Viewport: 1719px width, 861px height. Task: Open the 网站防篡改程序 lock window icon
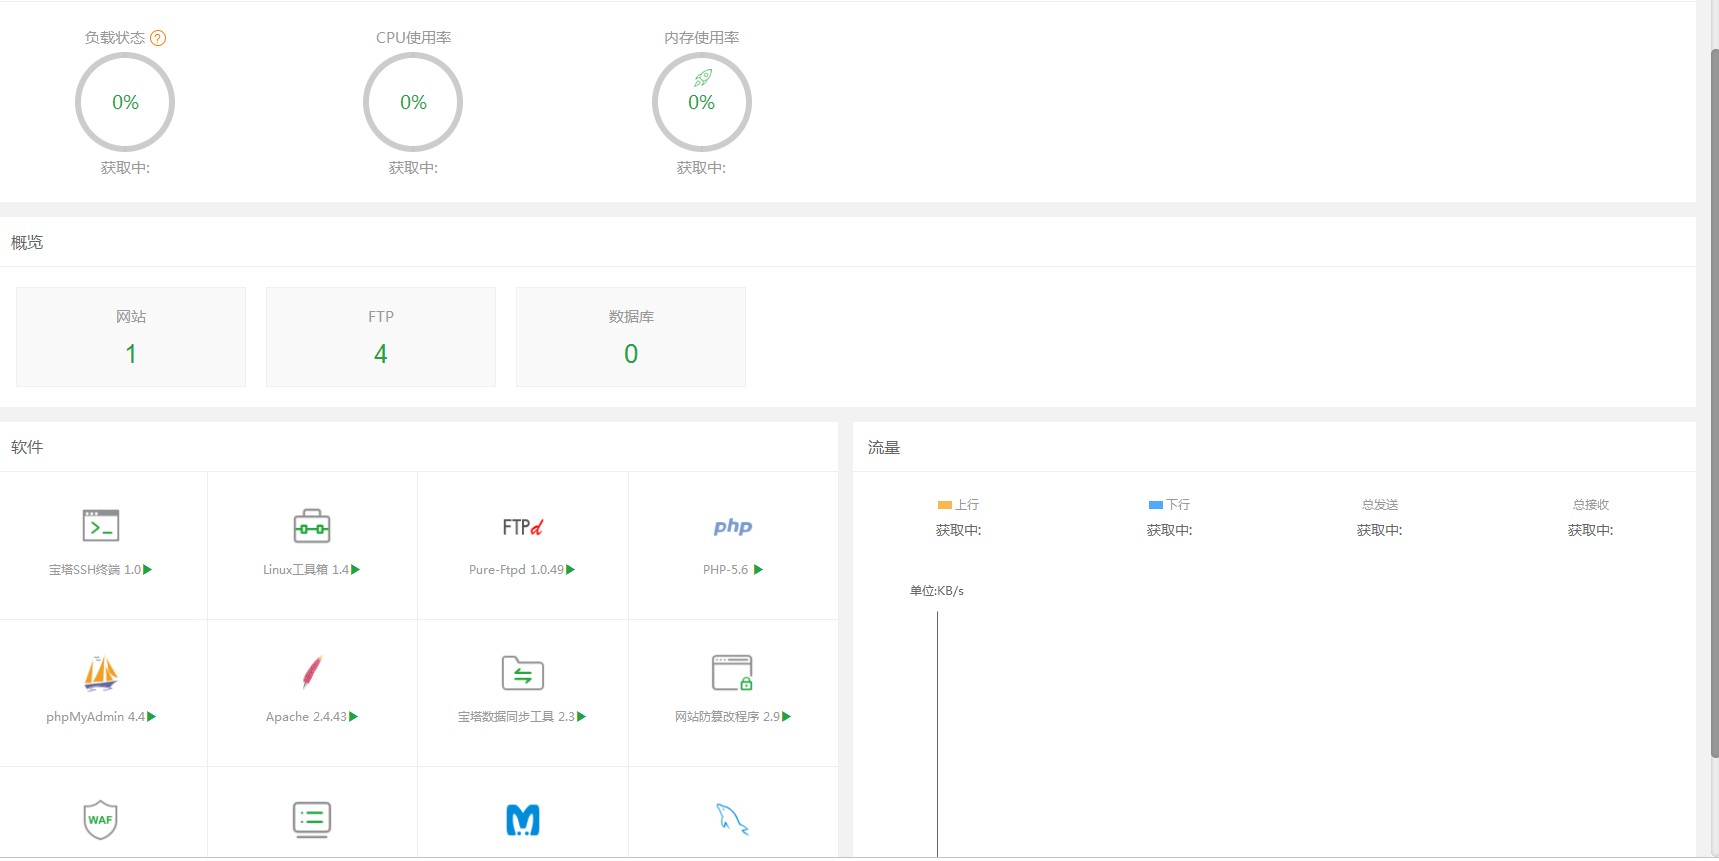pyautogui.click(x=732, y=673)
